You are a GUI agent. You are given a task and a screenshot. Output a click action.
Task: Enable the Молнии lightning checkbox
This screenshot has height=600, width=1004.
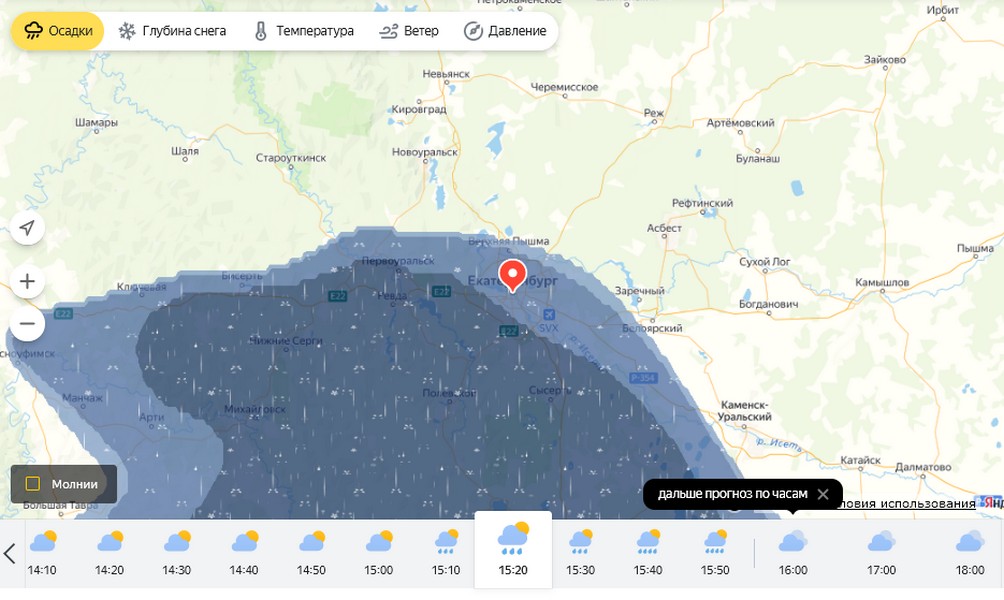click(33, 484)
